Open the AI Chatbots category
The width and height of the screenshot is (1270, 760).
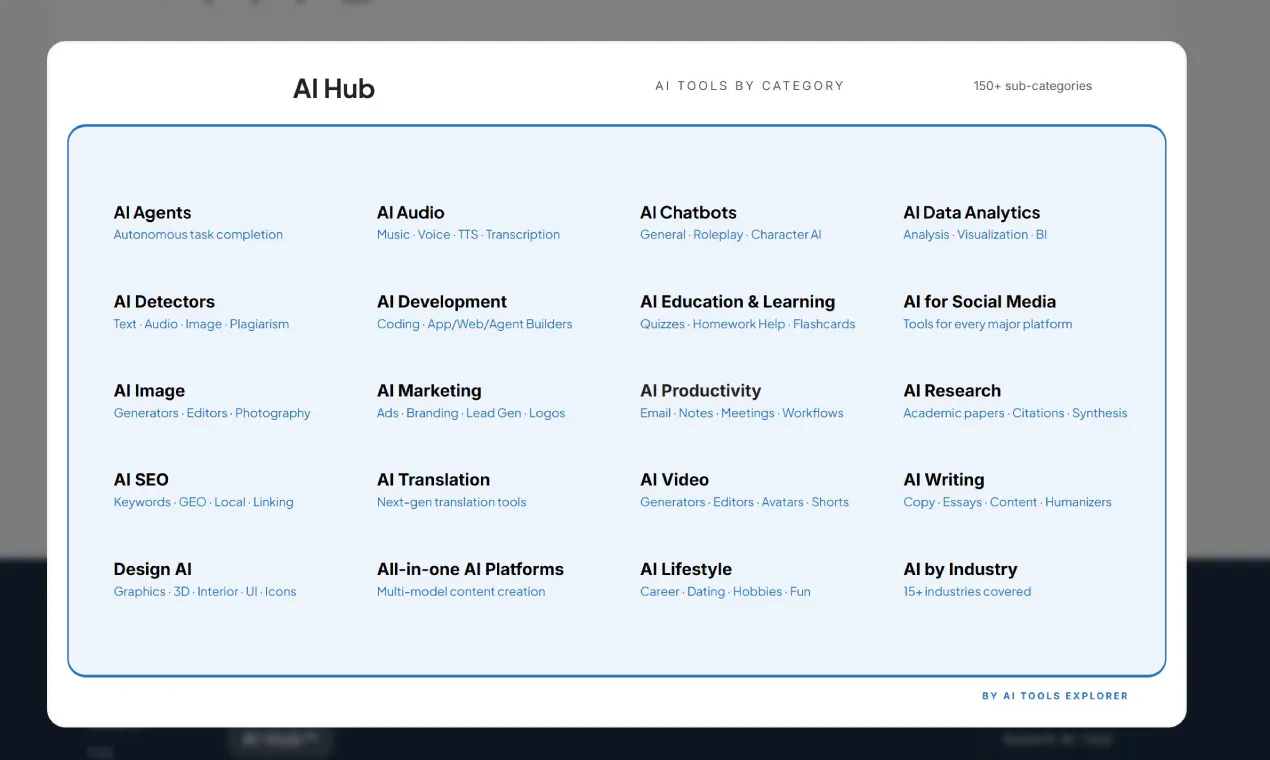688,213
